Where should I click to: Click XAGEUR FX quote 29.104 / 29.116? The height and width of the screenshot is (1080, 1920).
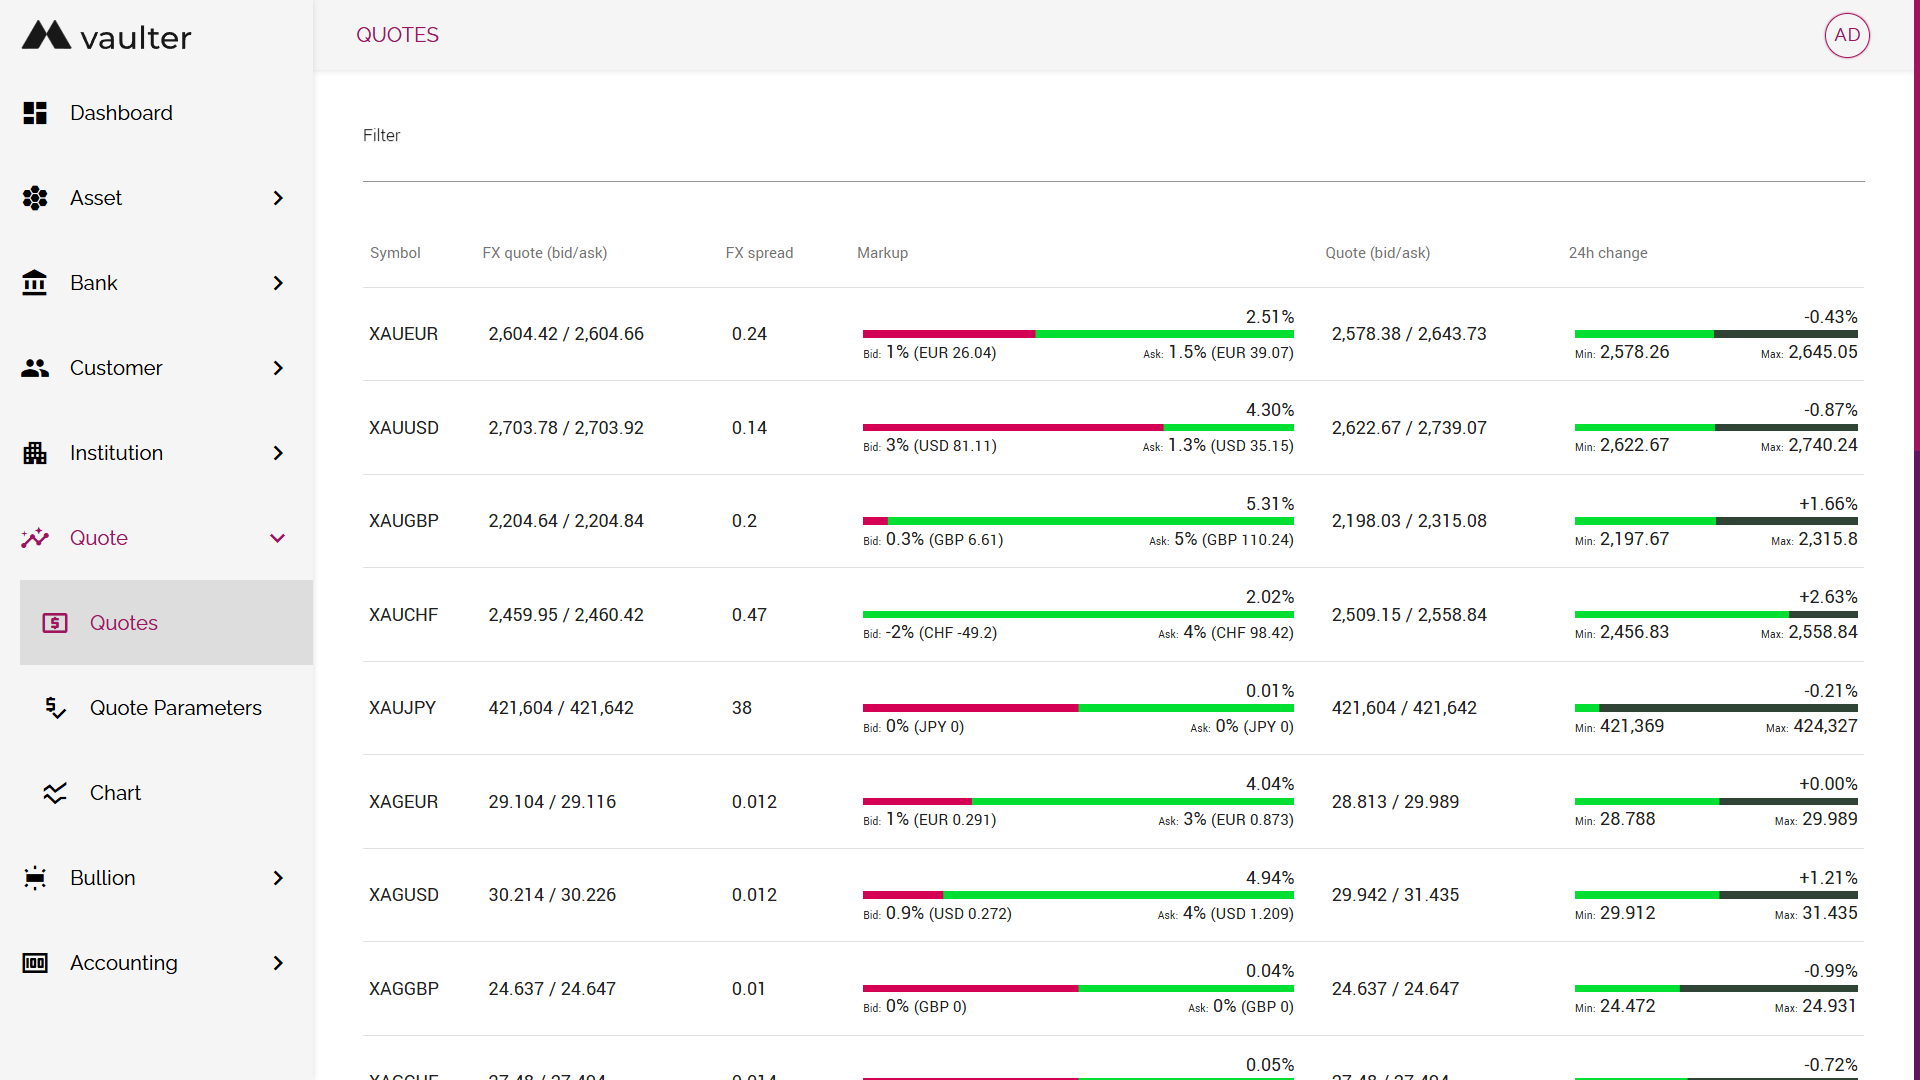pos(552,802)
